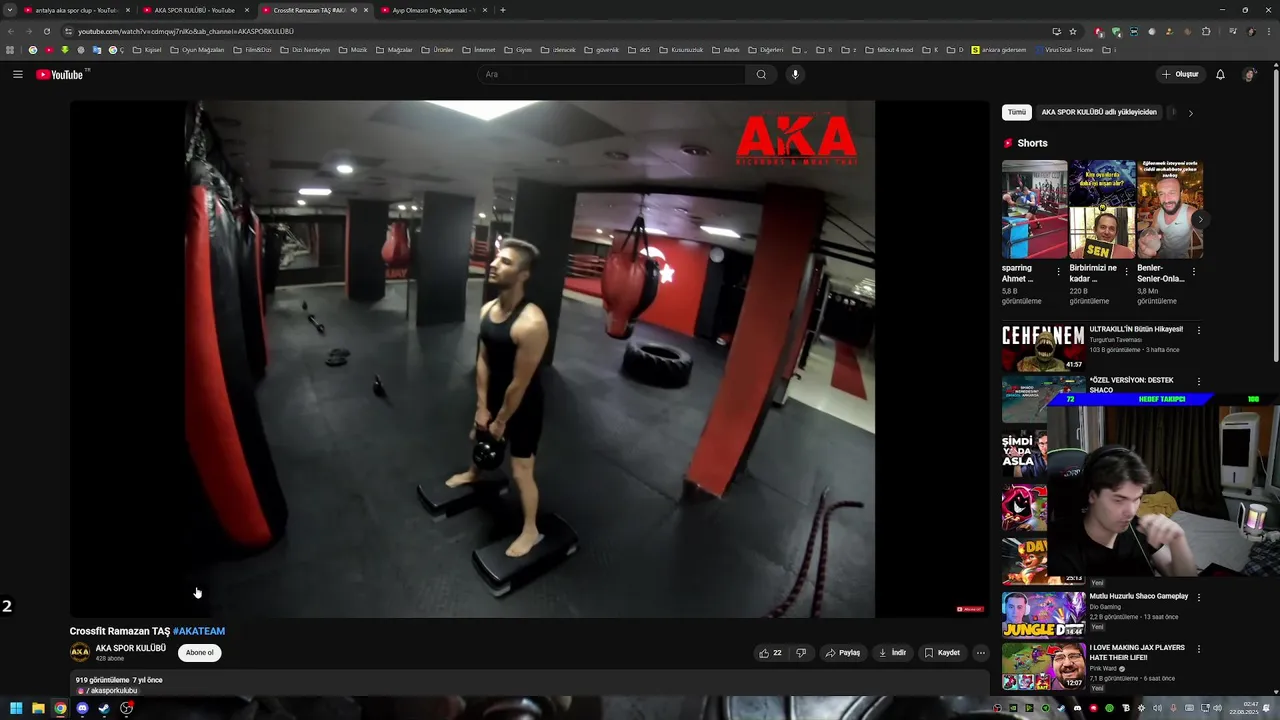Open the sparring Ahmet short thumbnail
Screen dimensions: 1280x720
click(1035, 209)
